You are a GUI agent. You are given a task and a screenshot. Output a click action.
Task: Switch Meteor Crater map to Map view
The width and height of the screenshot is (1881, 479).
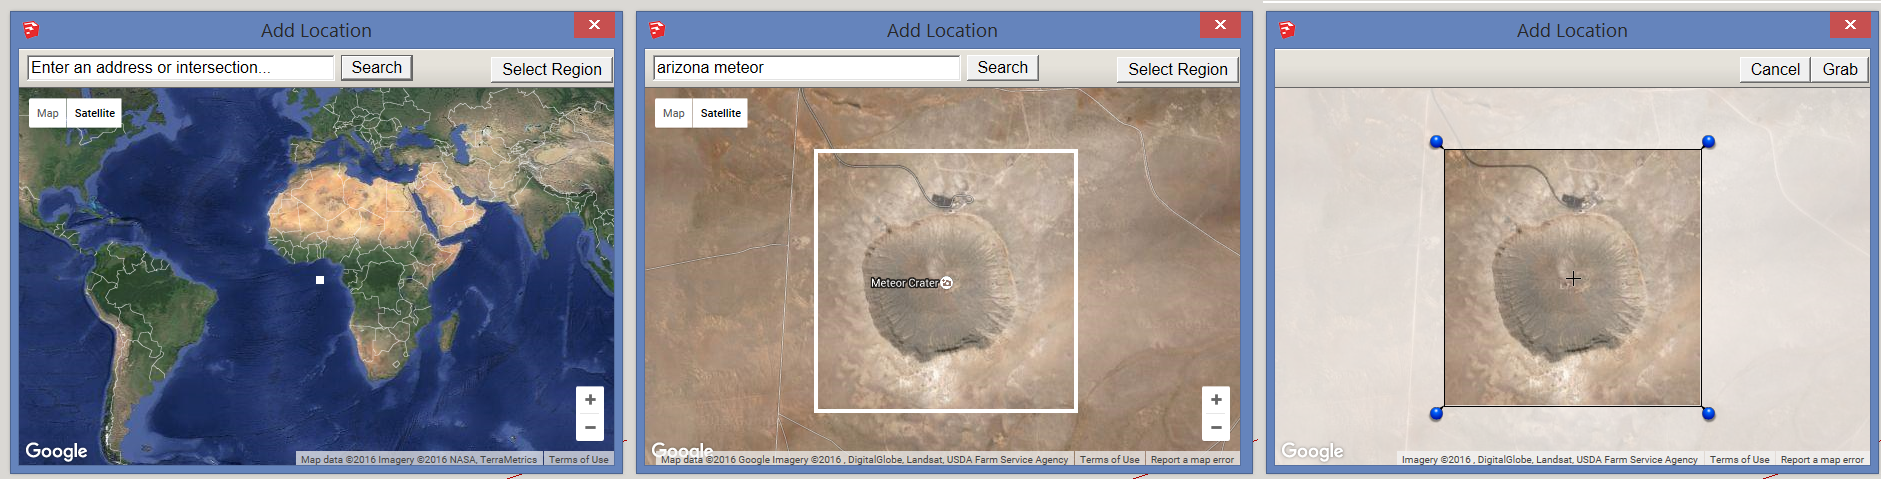[674, 113]
